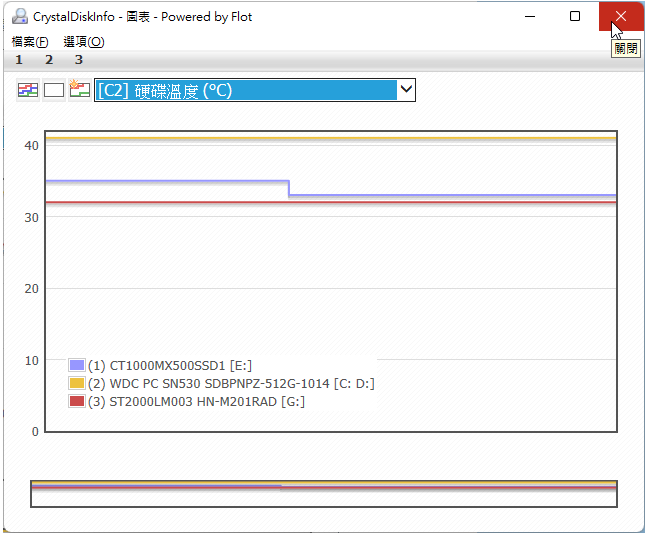This screenshot has width=652, height=539.
Task: Maximize the graph window
Action: (x=575, y=17)
